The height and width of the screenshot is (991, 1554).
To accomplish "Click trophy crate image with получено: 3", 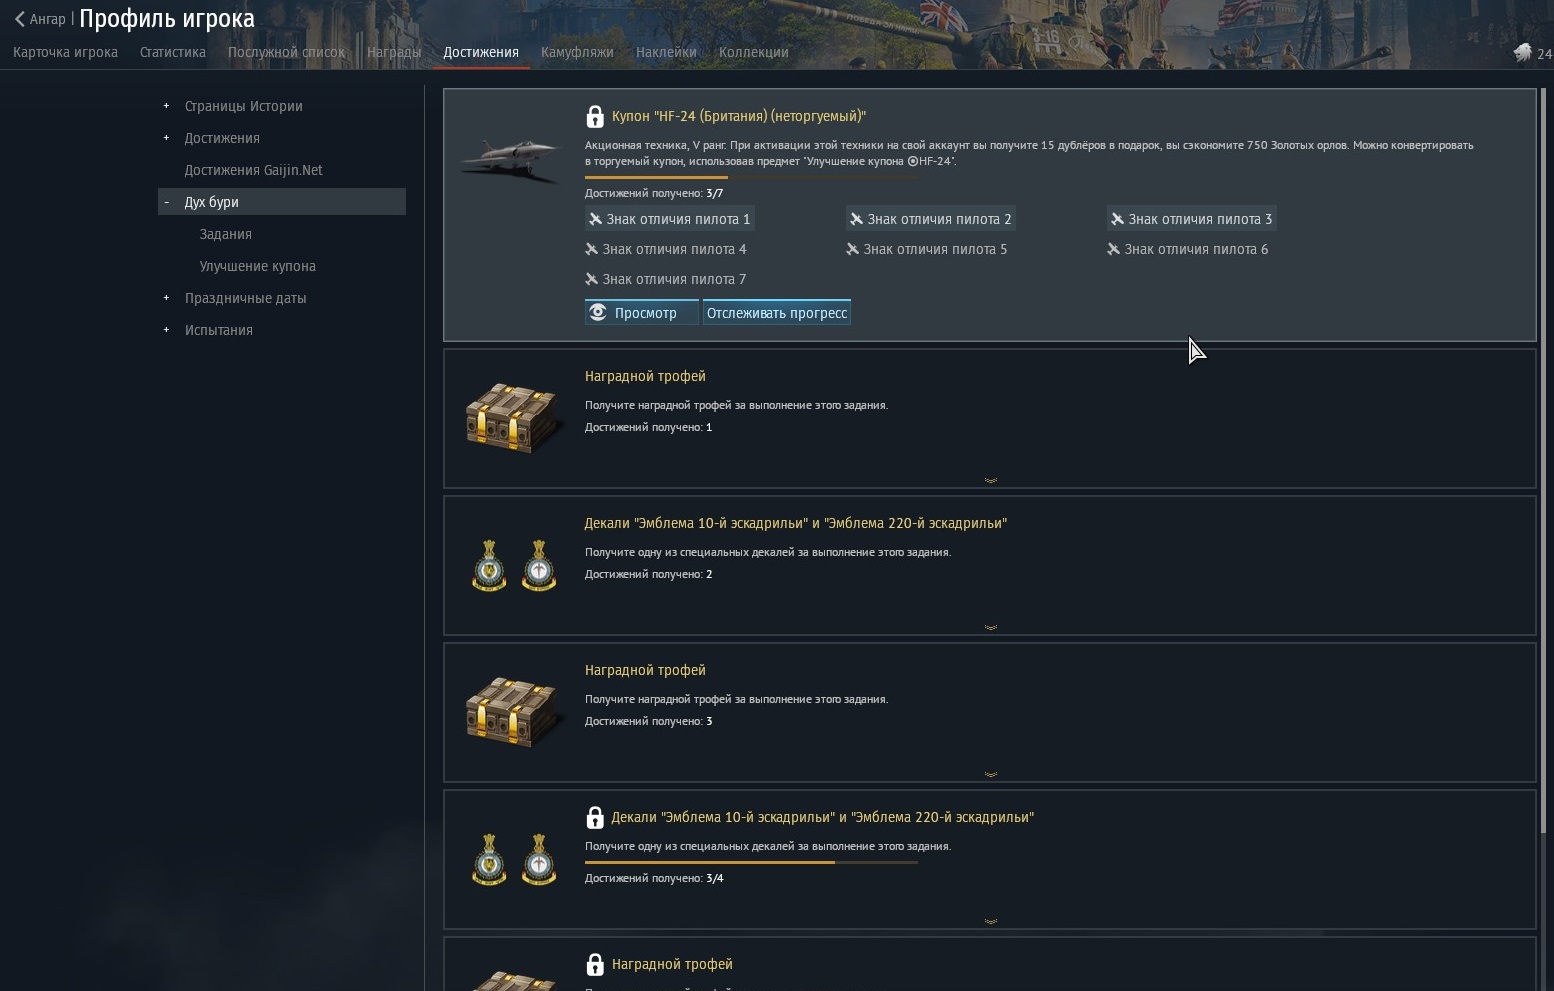I will [x=512, y=711].
